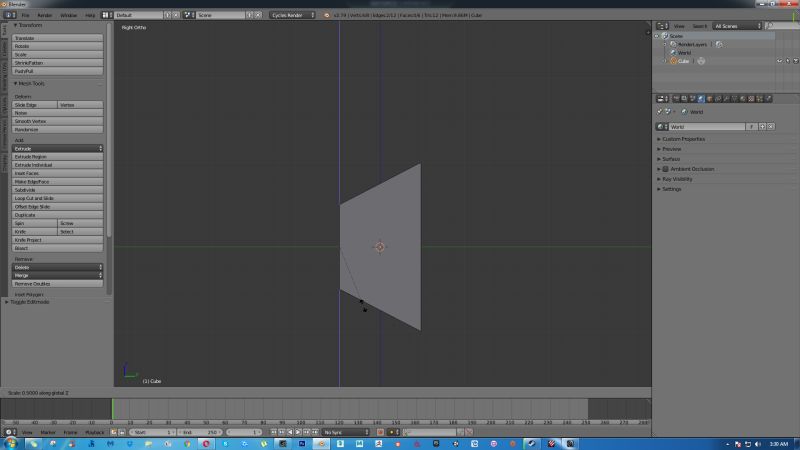Viewport: 800px width, 450px height.
Task: Click the End frame field in timeline
Action: (201, 432)
